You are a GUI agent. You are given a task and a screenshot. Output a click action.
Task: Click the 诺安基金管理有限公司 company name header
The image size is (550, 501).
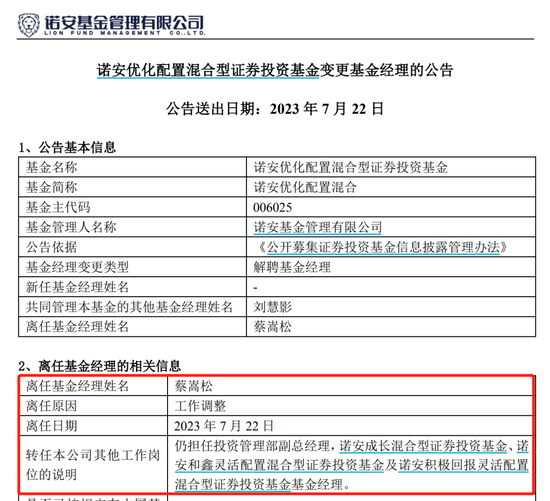(x=124, y=23)
